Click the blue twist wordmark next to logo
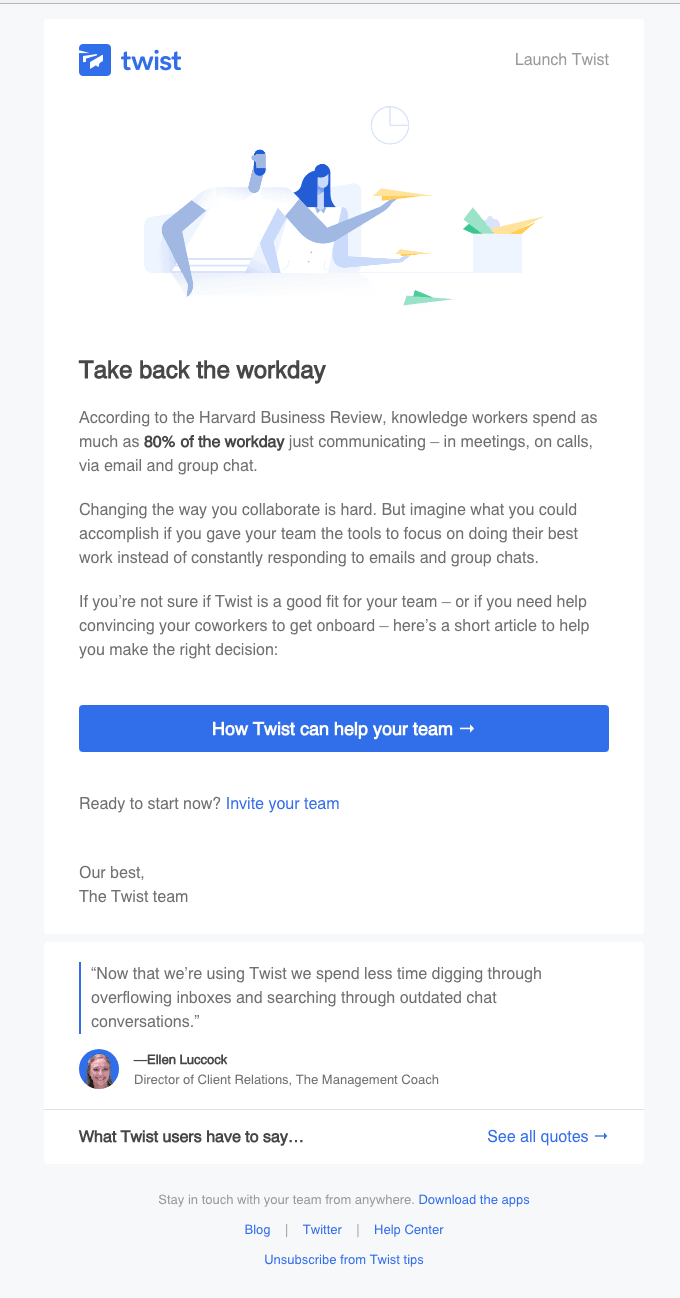The width and height of the screenshot is (680, 1298). (x=150, y=60)
